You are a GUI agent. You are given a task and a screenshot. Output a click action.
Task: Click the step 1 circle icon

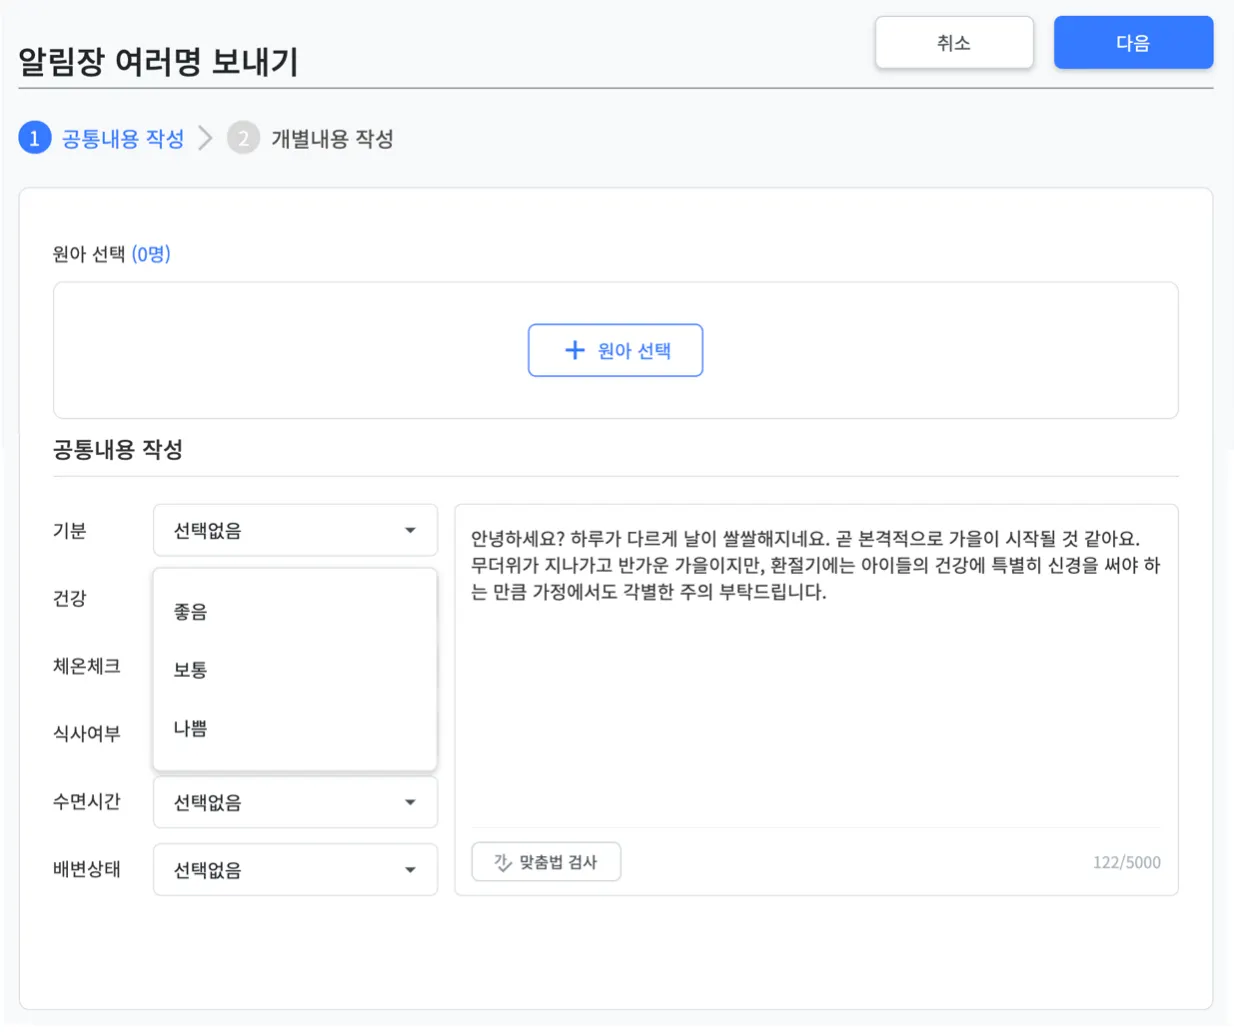click(x=35, y=138)
